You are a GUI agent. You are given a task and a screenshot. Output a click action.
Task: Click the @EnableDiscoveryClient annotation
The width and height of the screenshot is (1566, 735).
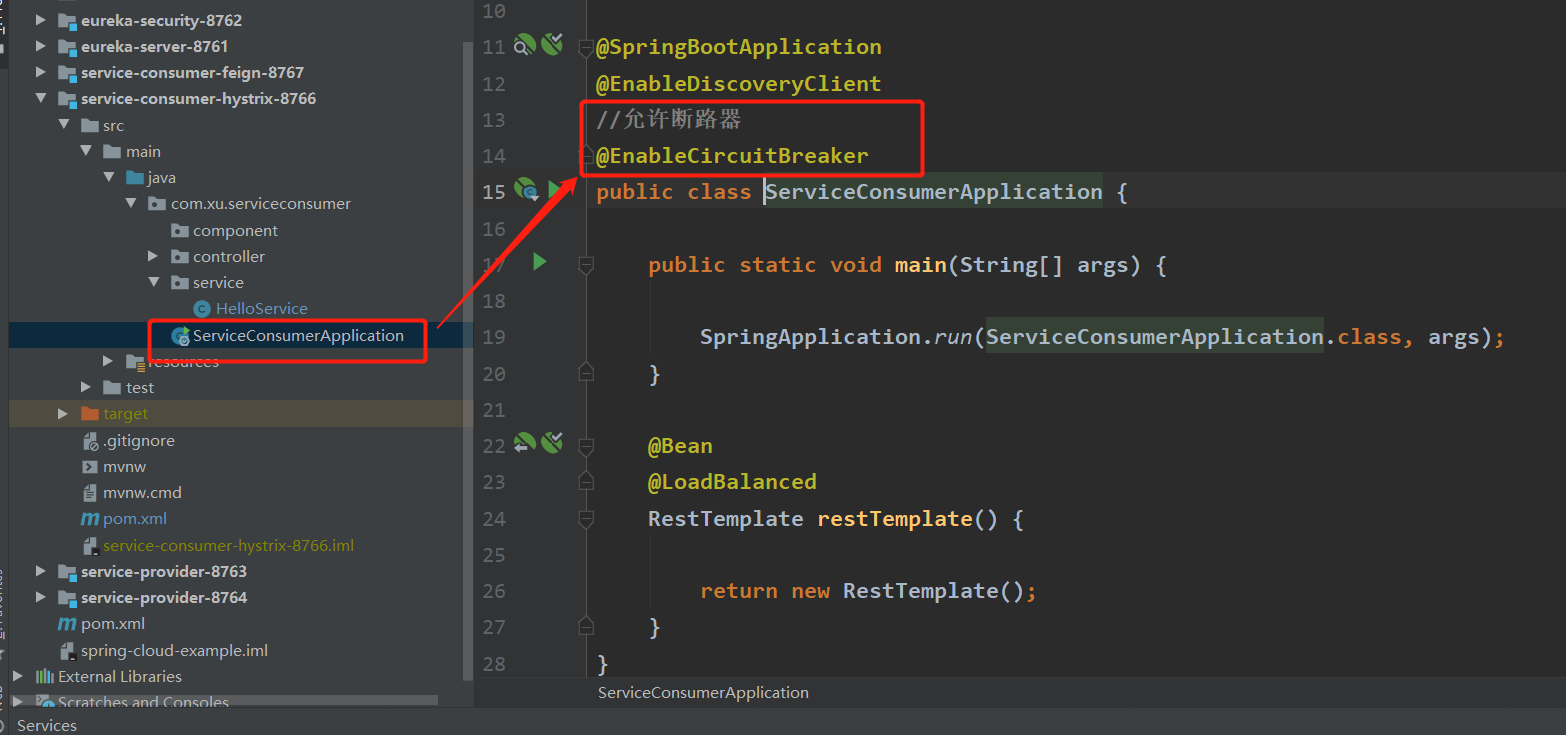coord(739,83)
